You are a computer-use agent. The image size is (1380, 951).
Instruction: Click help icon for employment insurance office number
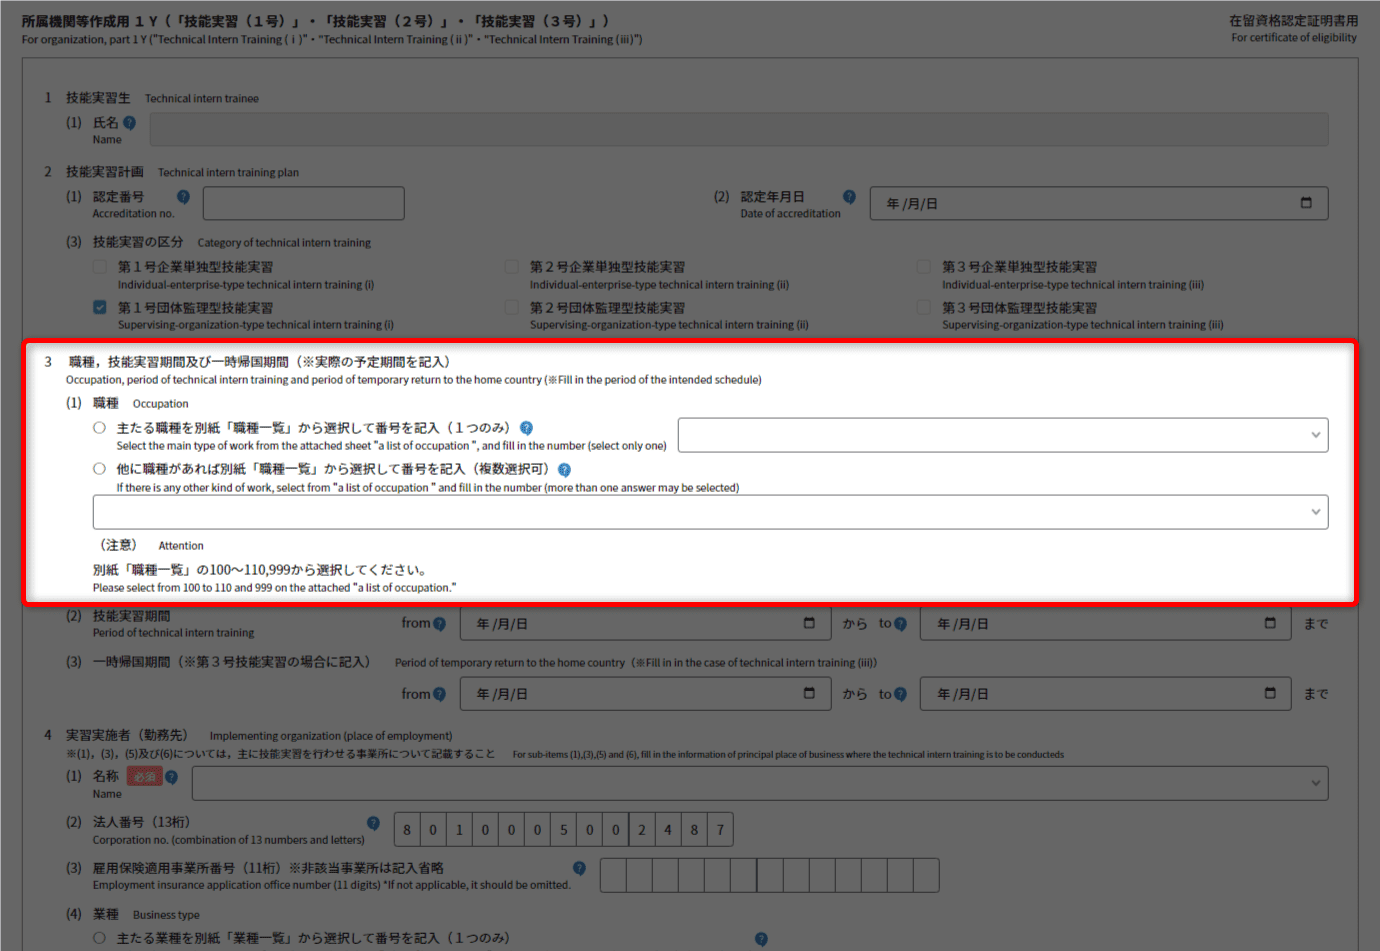tap(579, 868)
